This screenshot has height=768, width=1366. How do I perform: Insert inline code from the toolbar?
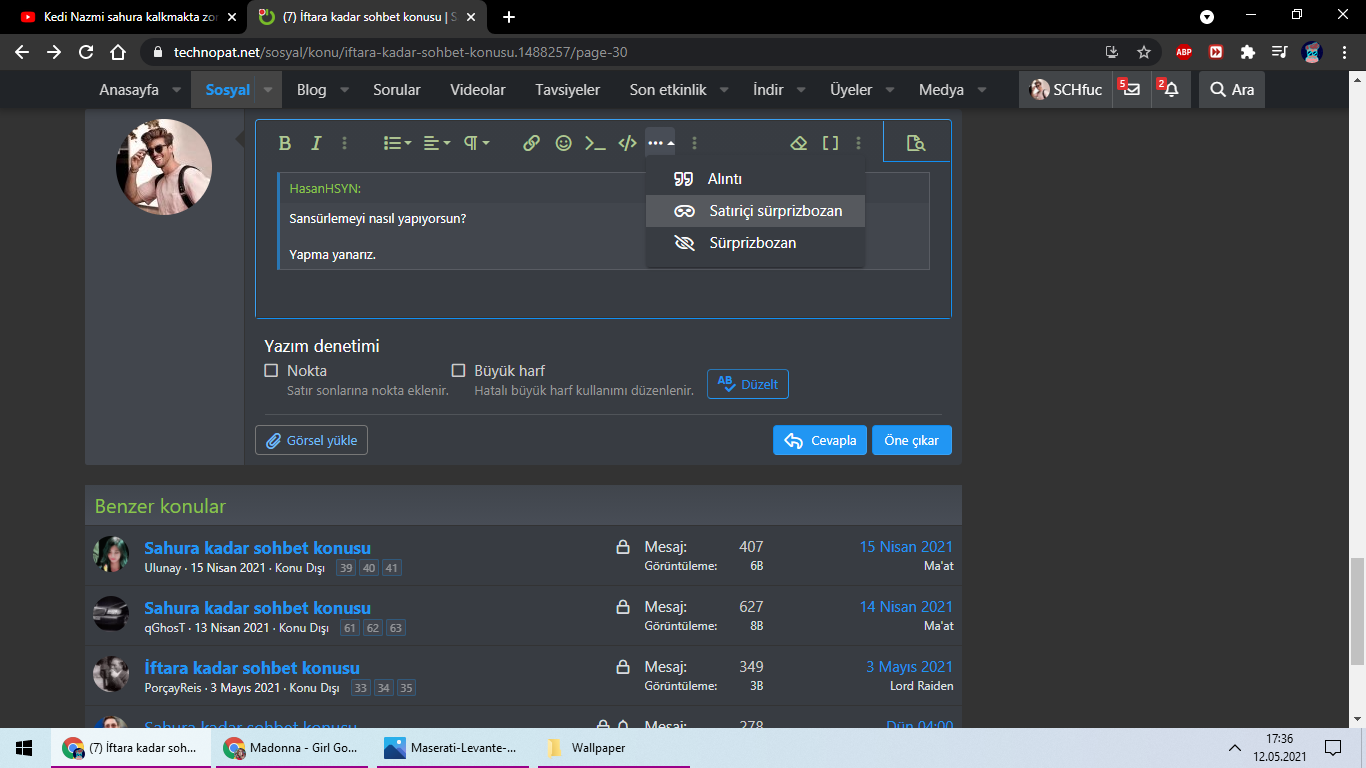click(x=595, y=143)
